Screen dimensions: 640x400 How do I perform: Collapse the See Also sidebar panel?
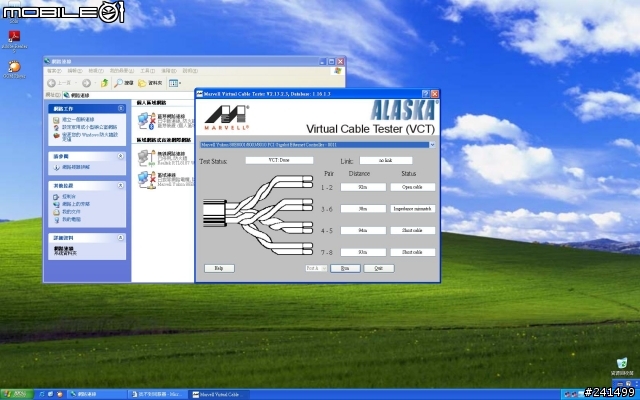pos(121,156)
